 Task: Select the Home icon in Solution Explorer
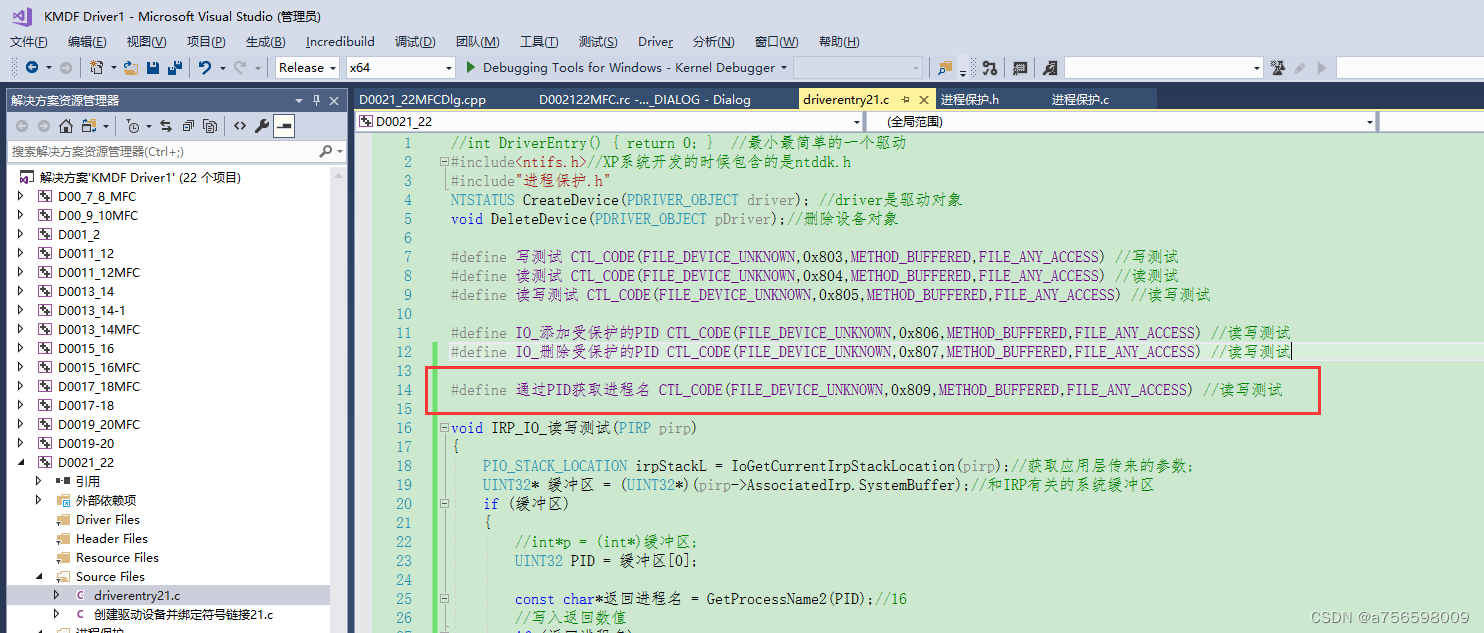coord(66,127)
